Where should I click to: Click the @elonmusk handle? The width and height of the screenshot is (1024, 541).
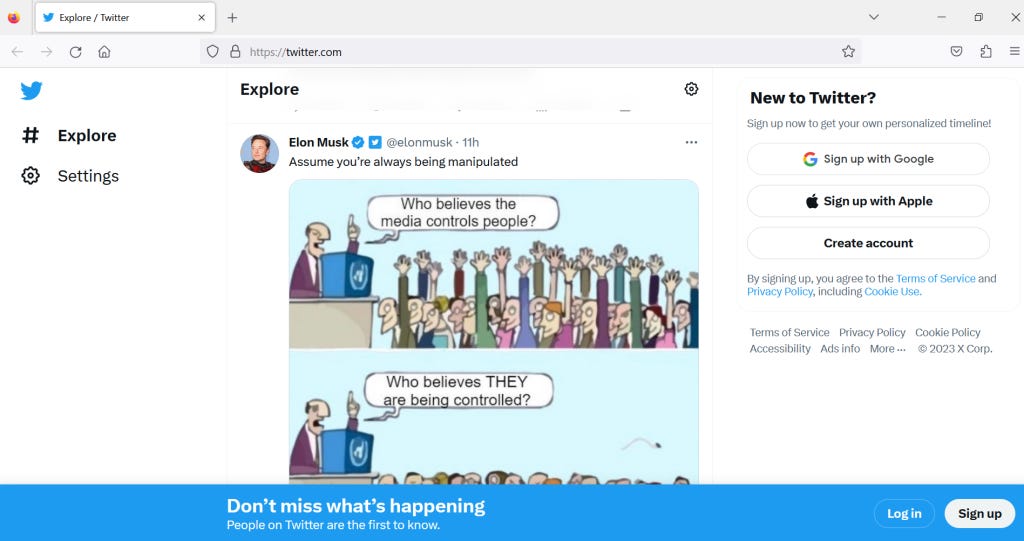point(419,142)
